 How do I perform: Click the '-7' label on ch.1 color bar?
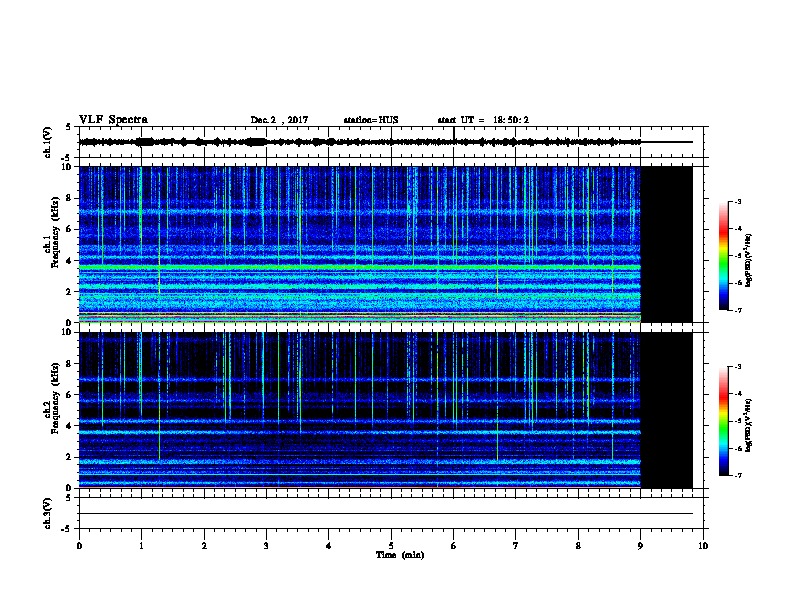(x=737, y=310)
